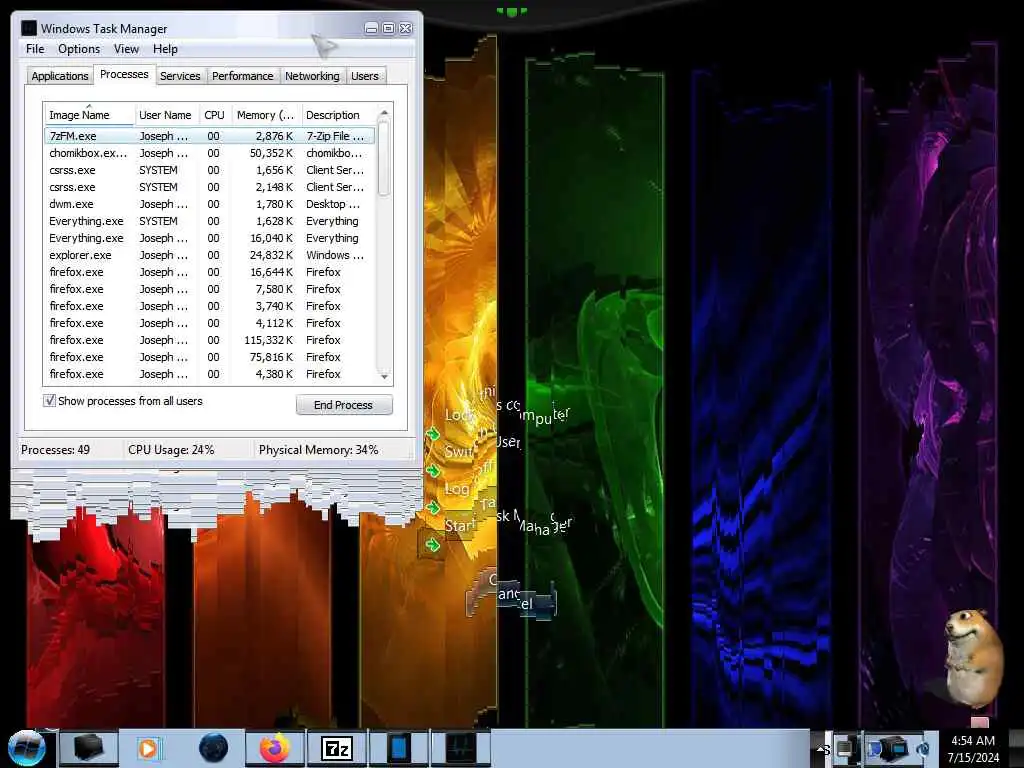This screenshot has width=1024, height=768.
Task: Select csrss.exe using 1,656 K
Action: (x=210, y=170)
